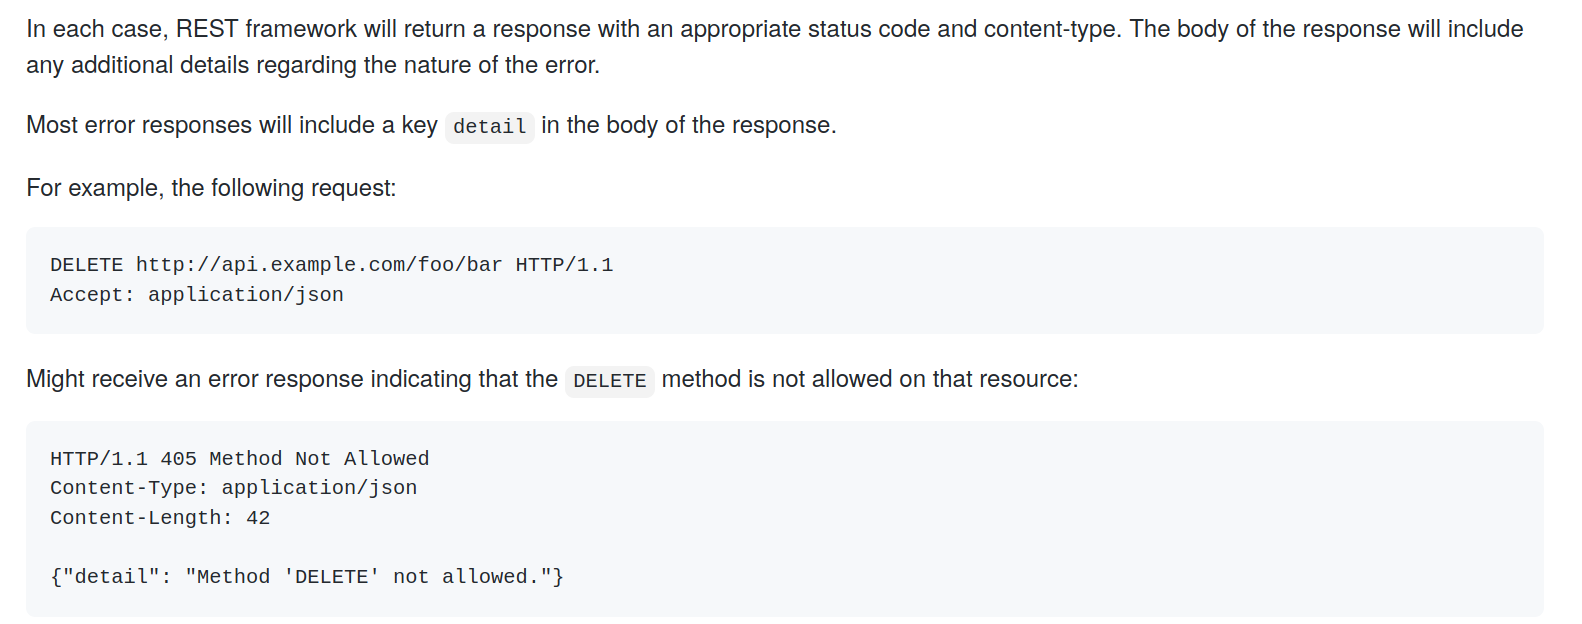Click the 'Most error responses will include' sentence

232,125
